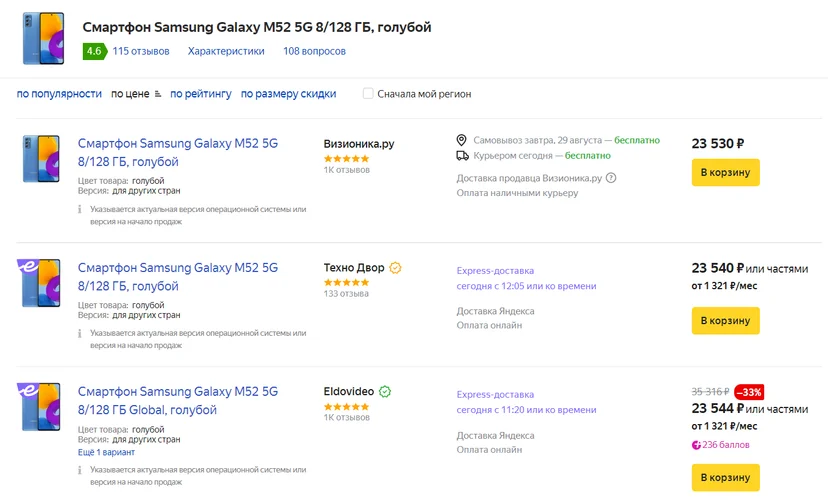Click the green verified badge beside Eldovideo

[385, 392]
